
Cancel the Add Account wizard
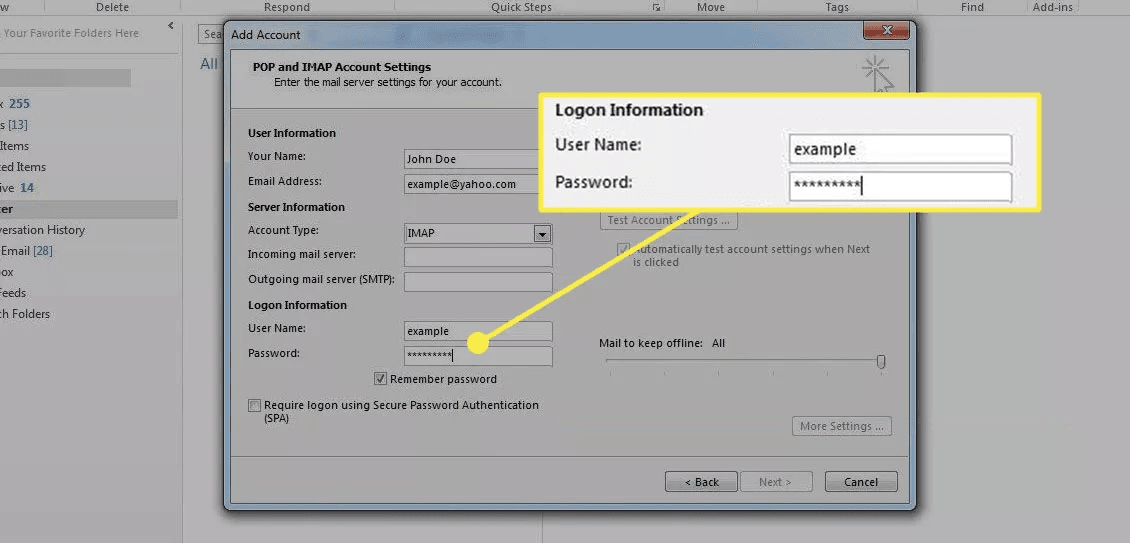point(861,481)
